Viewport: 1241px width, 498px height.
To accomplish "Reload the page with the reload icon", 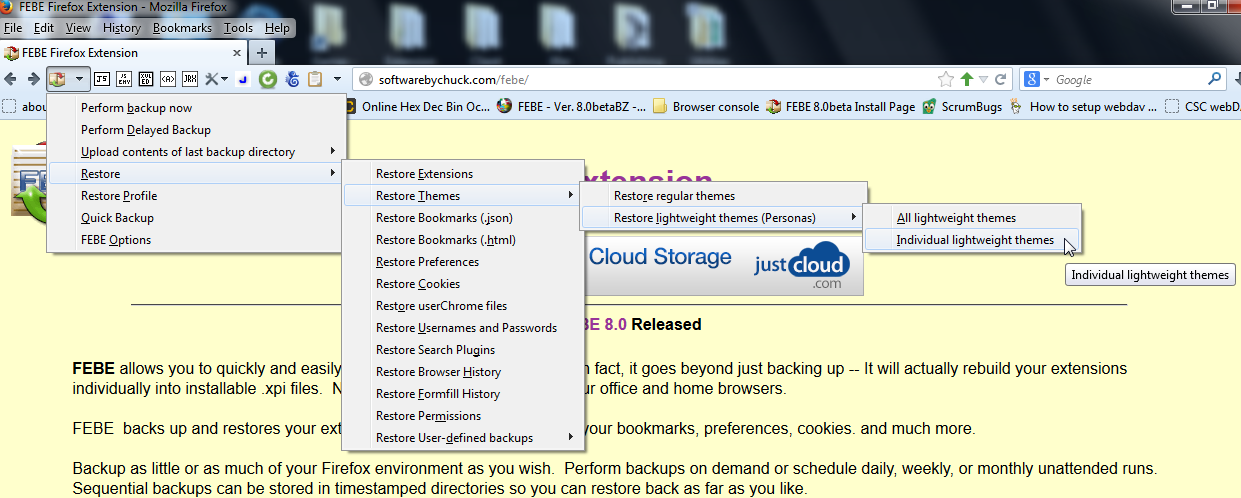I will click(x=1001, y=79).
